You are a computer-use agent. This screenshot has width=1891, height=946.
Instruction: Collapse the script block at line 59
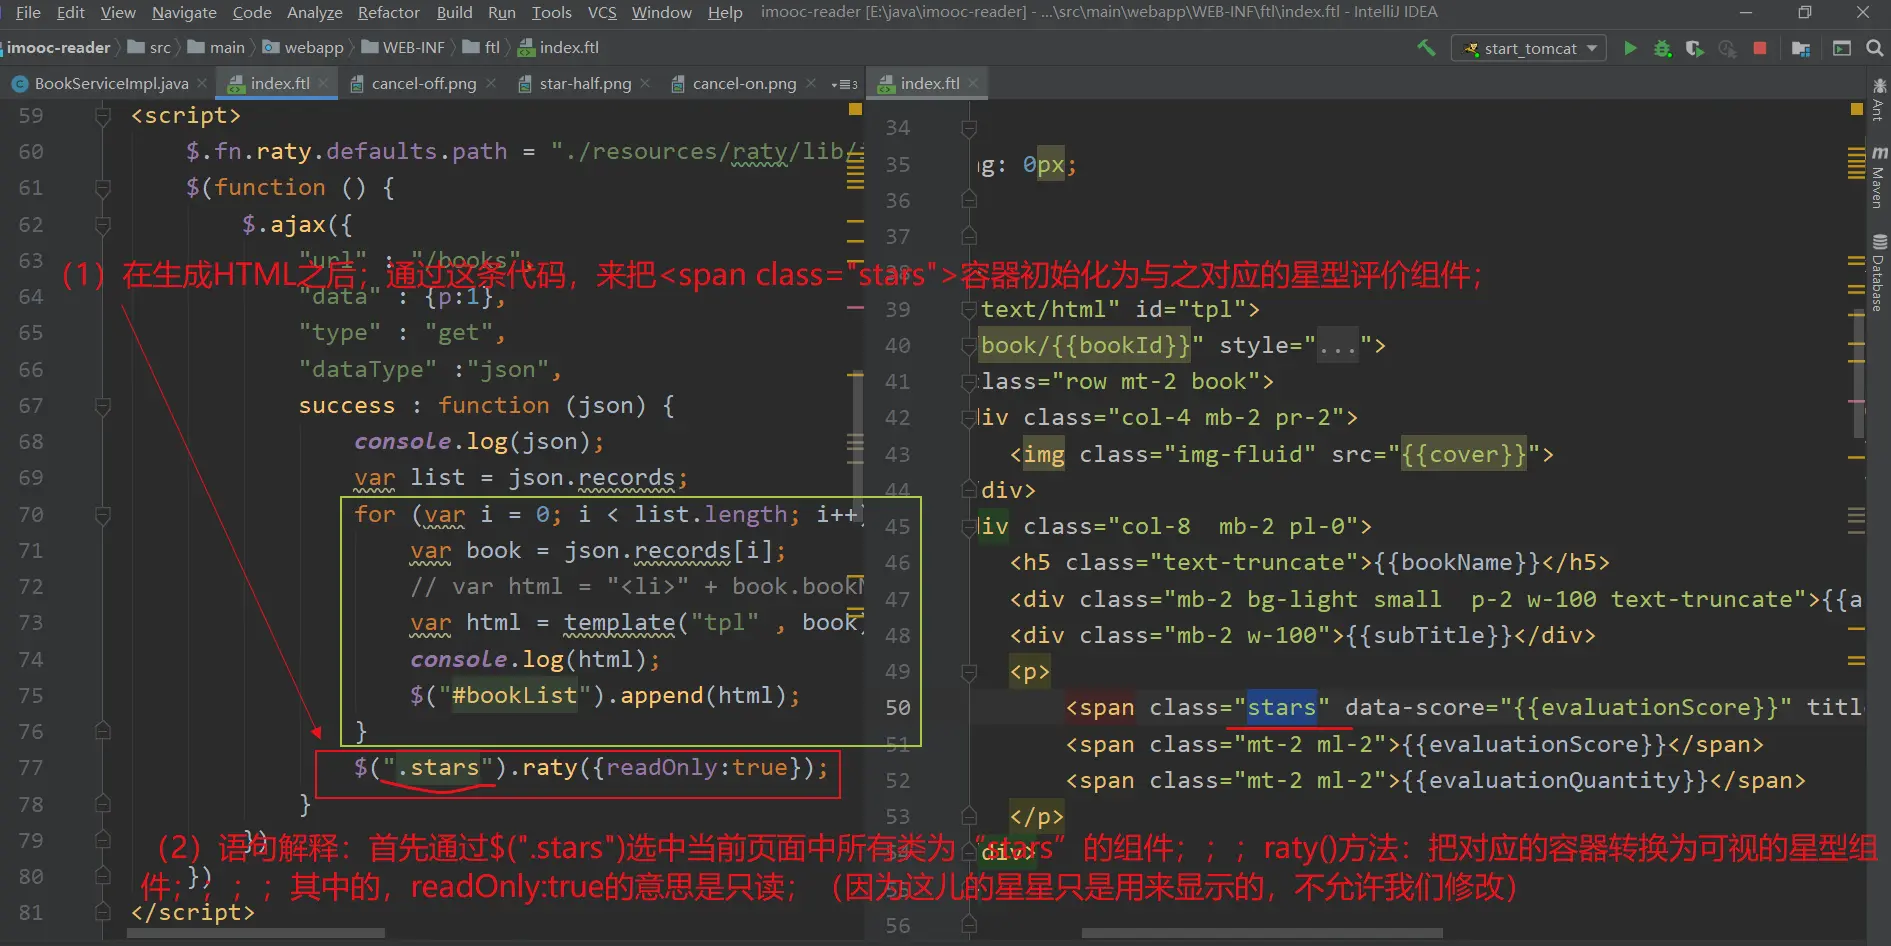(102, 116)
